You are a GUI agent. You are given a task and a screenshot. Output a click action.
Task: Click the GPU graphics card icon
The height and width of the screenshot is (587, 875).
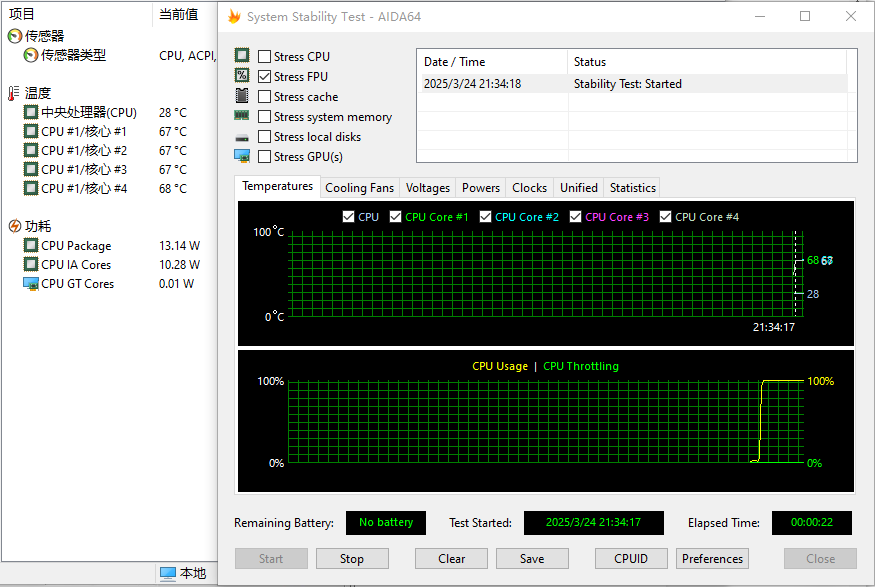pyautogui.click(x=240, y=156)
